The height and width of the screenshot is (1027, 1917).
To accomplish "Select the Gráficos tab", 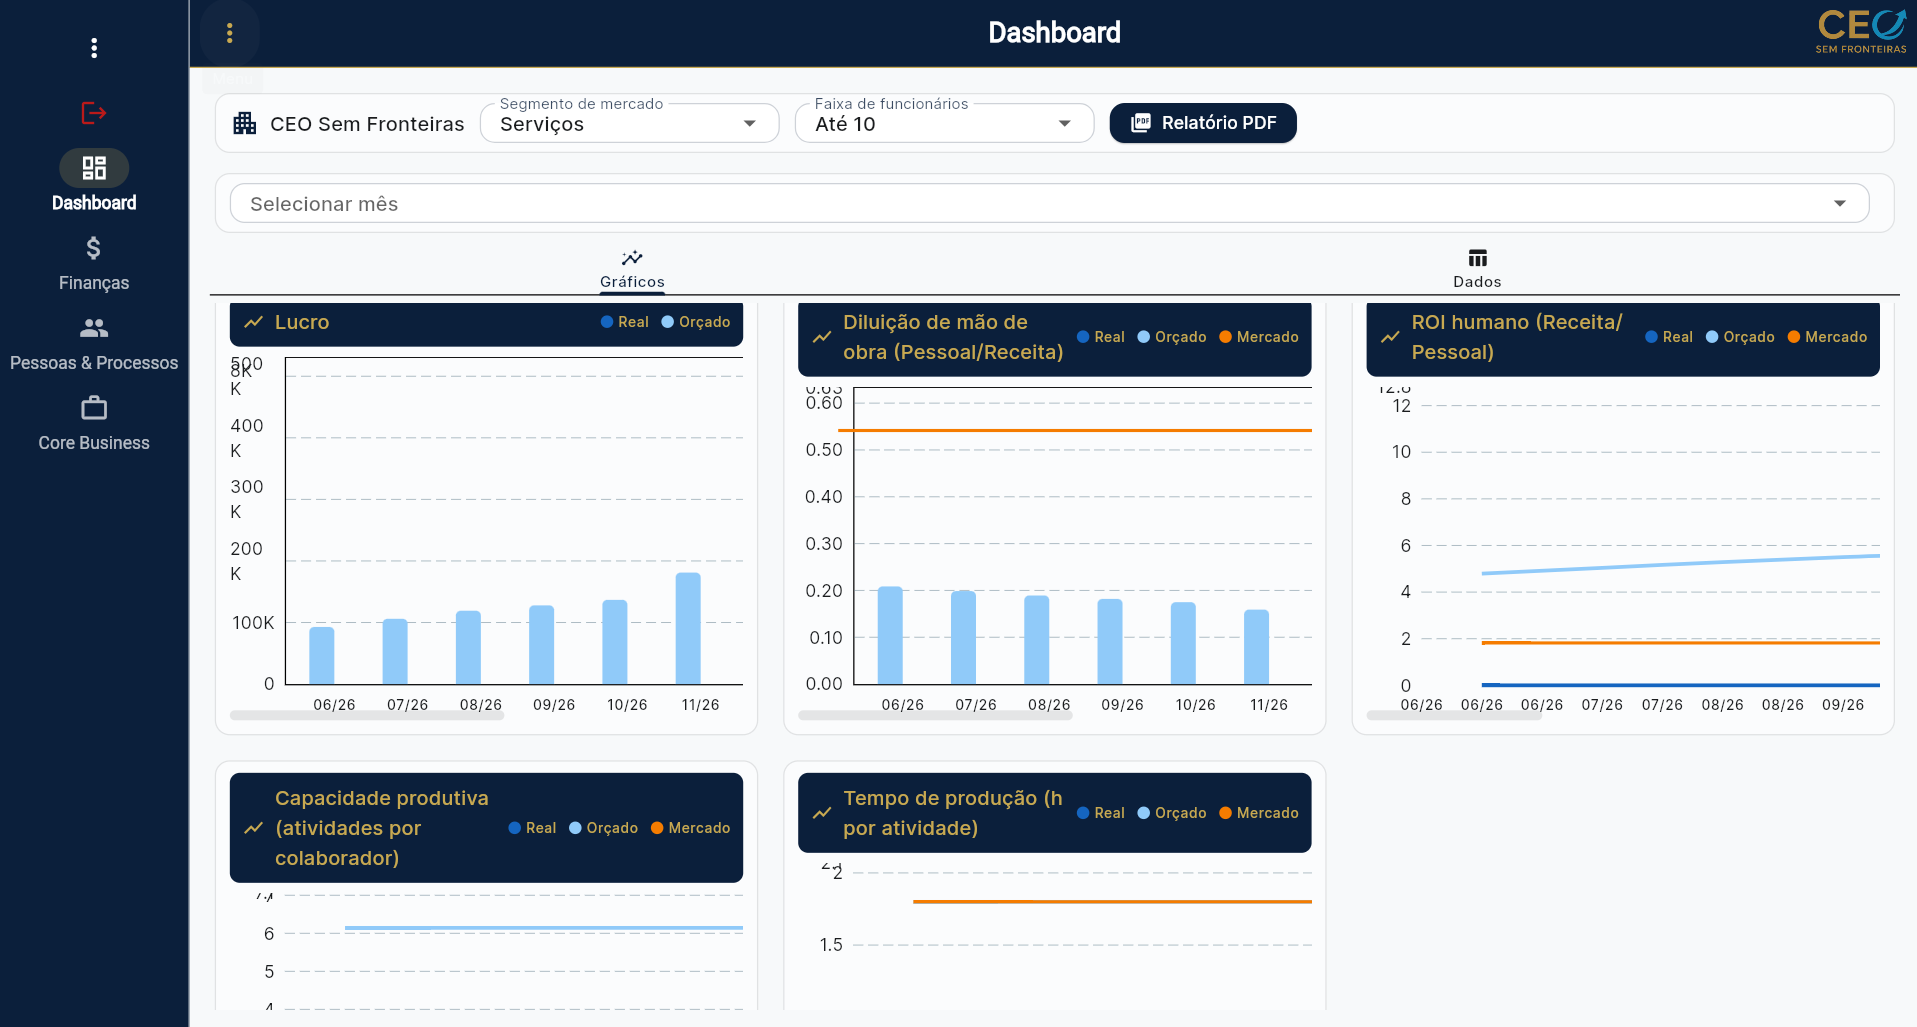I will (632, 269).
